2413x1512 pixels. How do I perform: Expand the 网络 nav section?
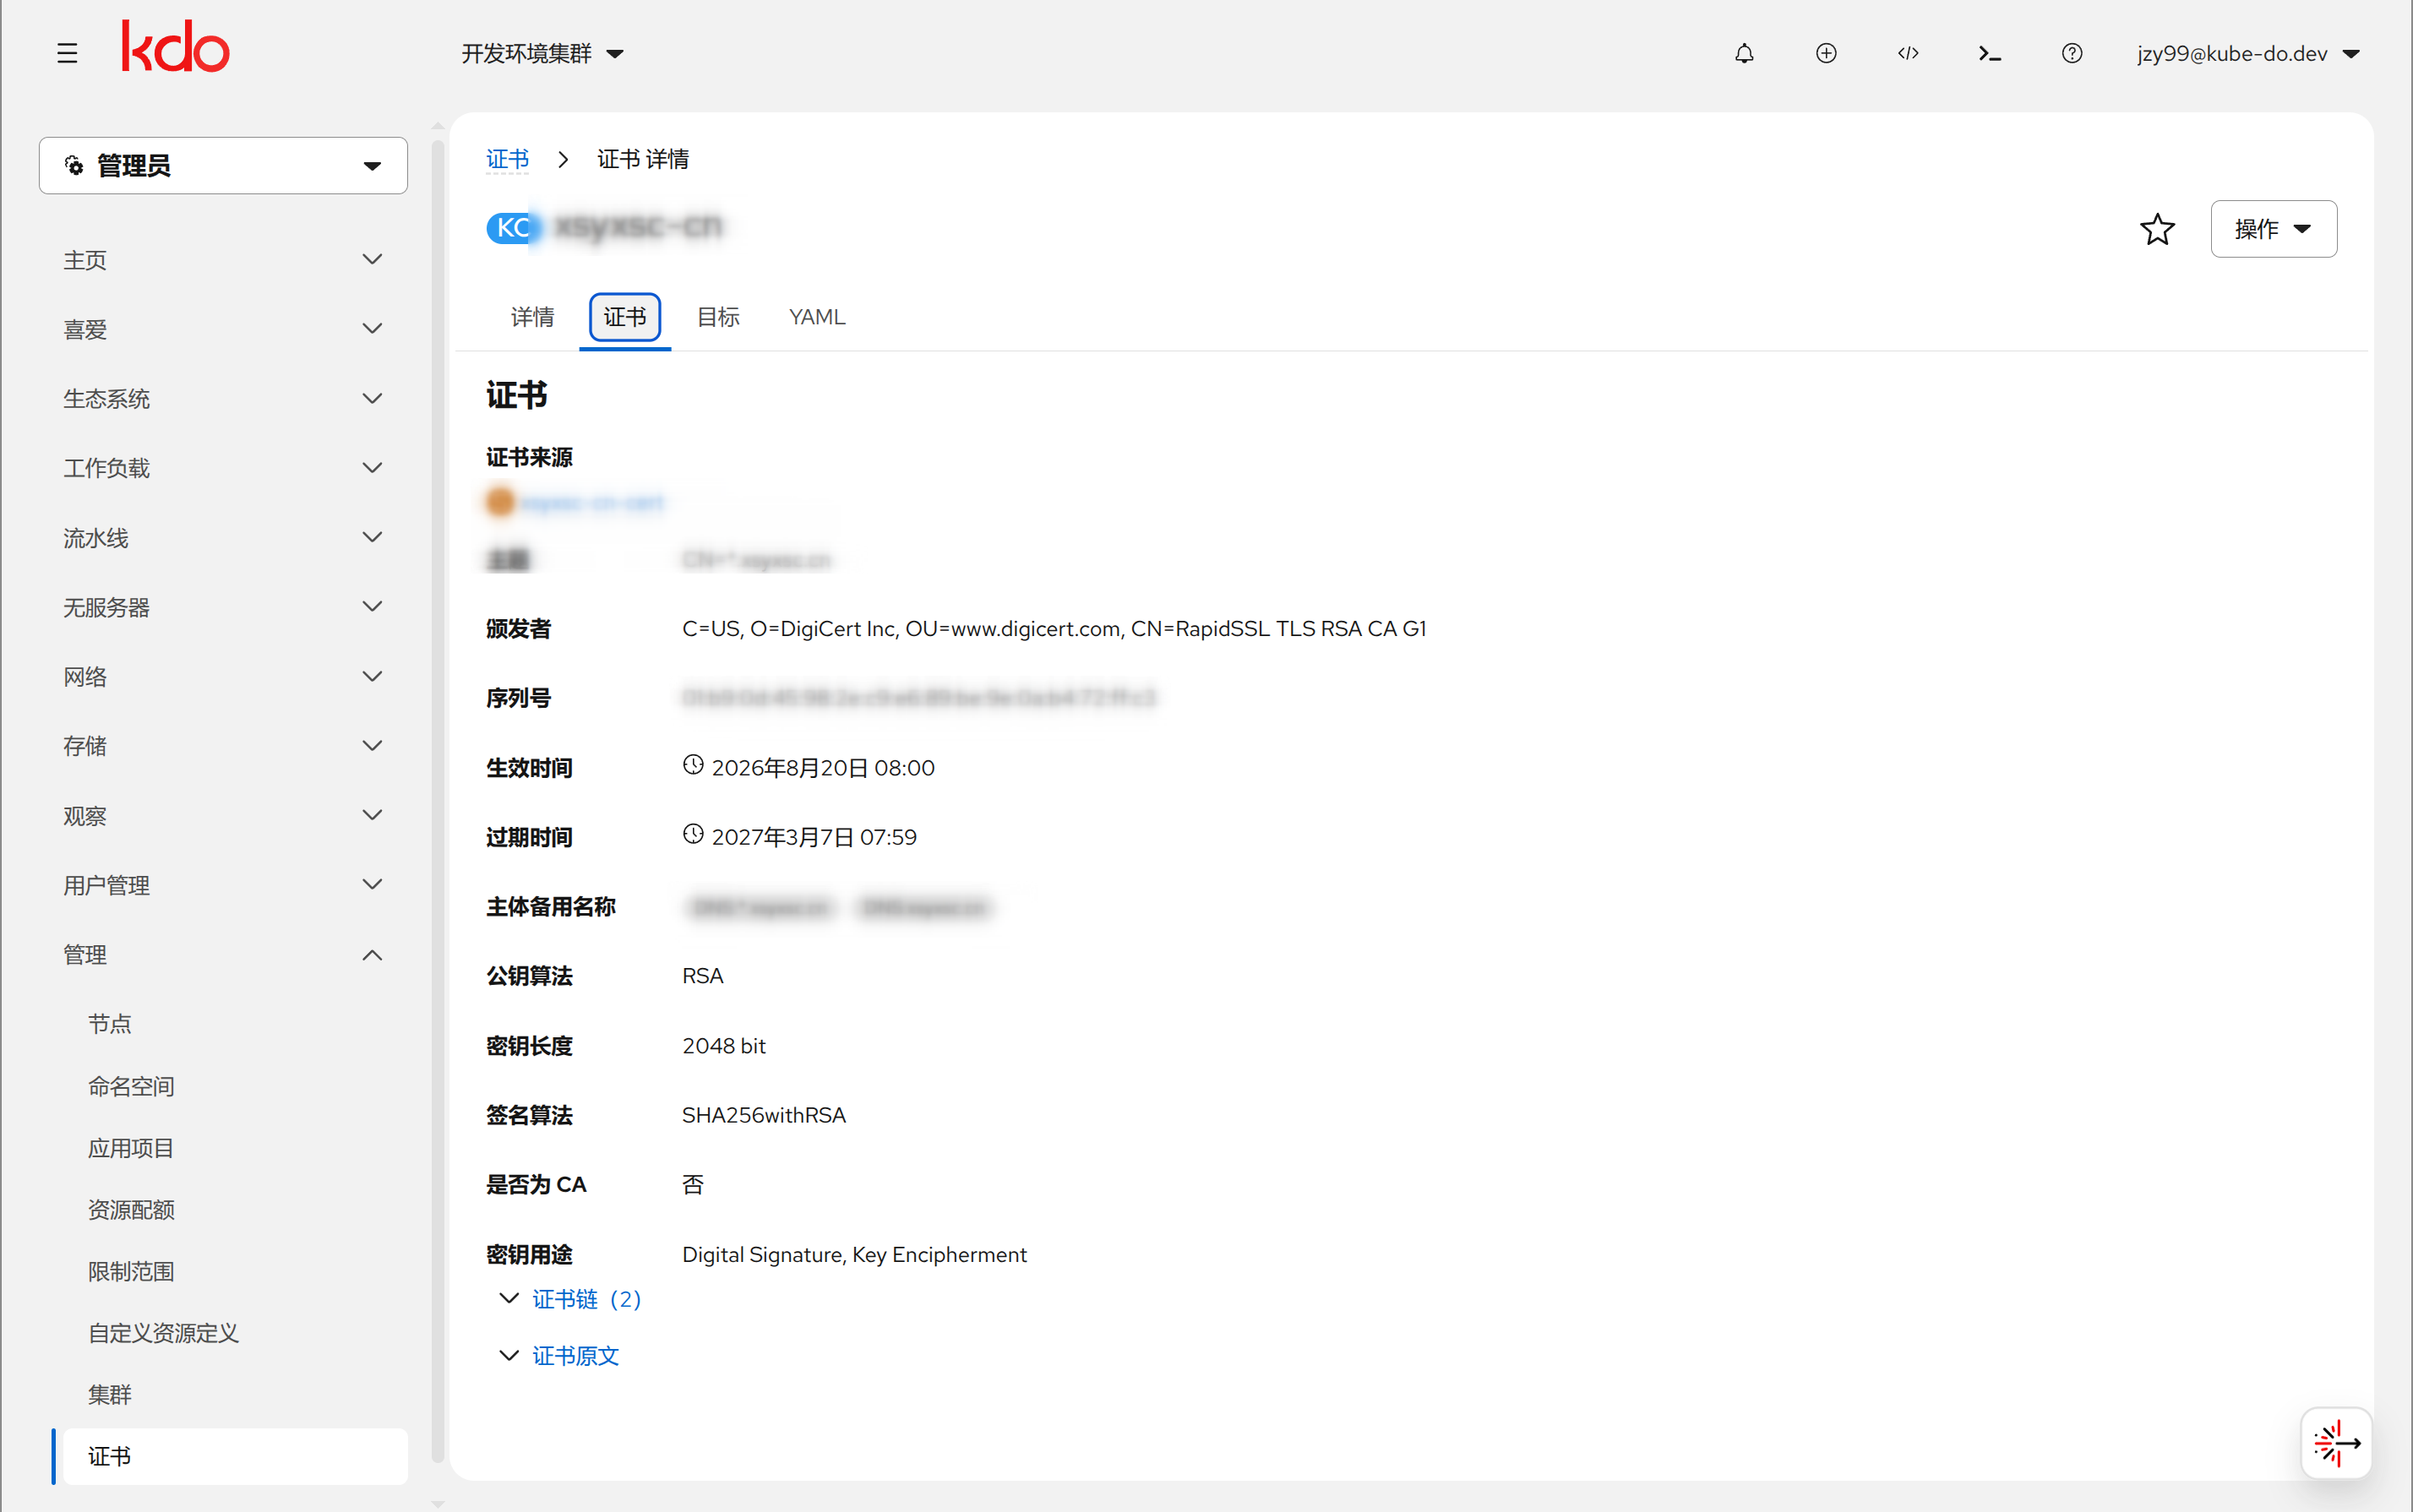click(x=223, y=677)
